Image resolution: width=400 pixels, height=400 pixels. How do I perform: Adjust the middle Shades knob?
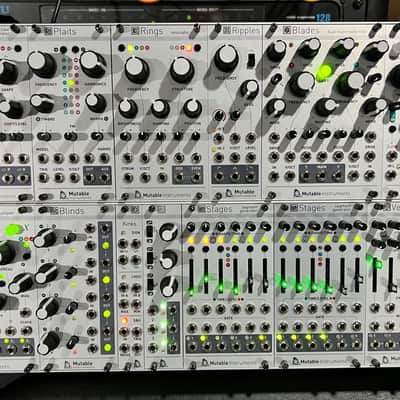tap(168, 259)
